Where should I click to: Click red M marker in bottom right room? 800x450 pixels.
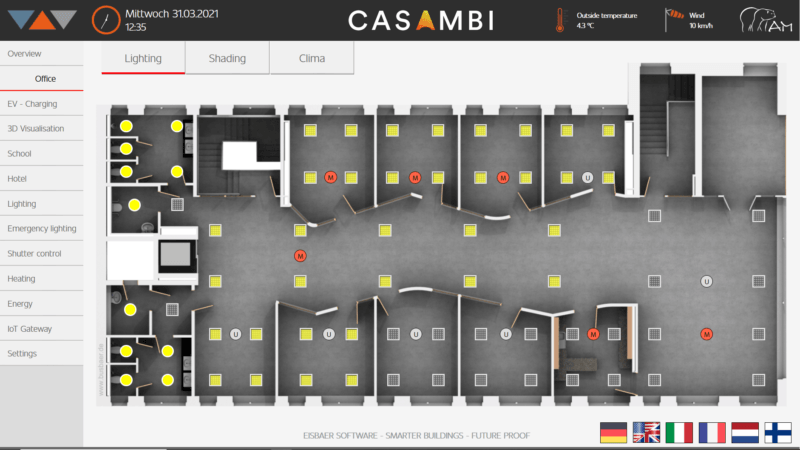point(706,334)
